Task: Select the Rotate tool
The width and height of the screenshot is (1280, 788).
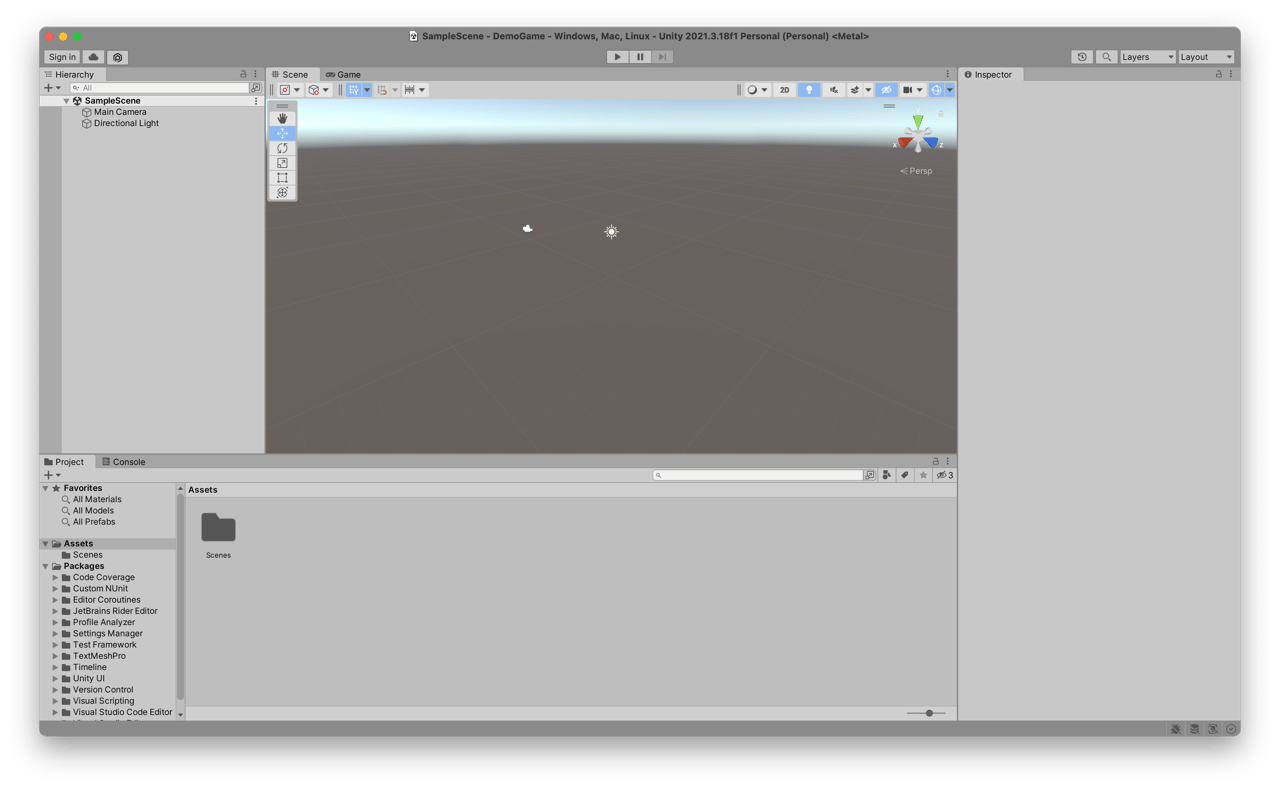Action: pos(282,148)
